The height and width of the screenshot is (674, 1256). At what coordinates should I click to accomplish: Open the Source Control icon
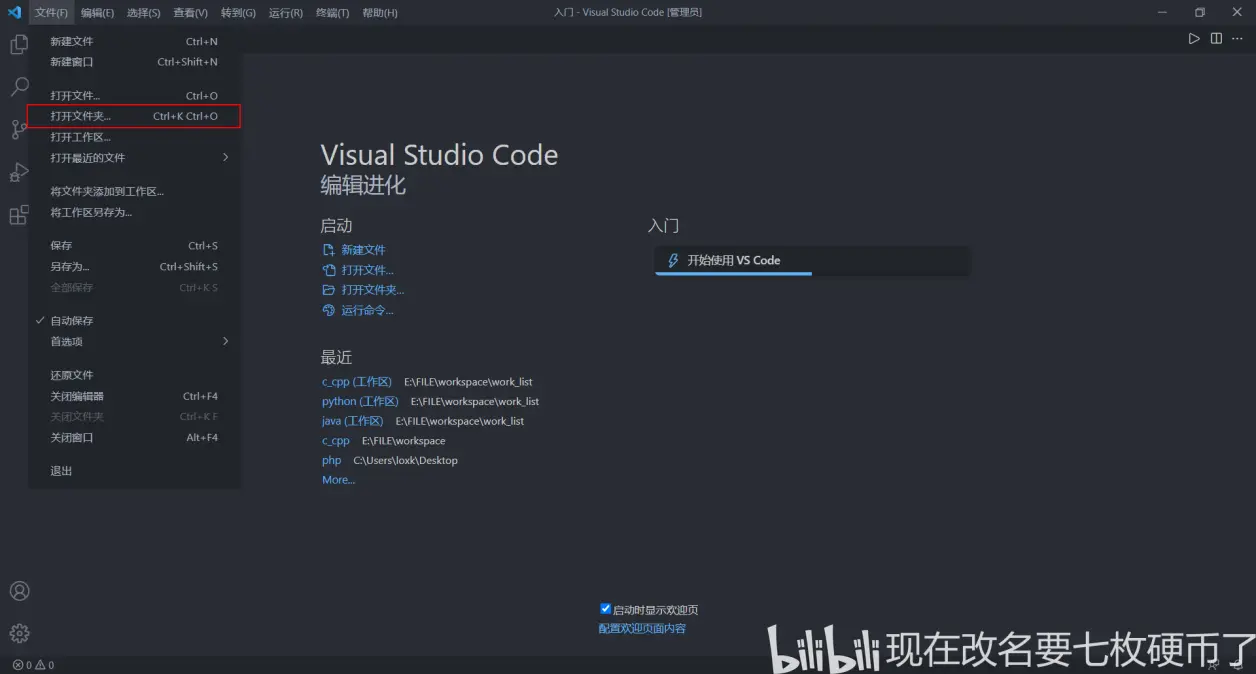pyautogui.click(x=19, y=129)
